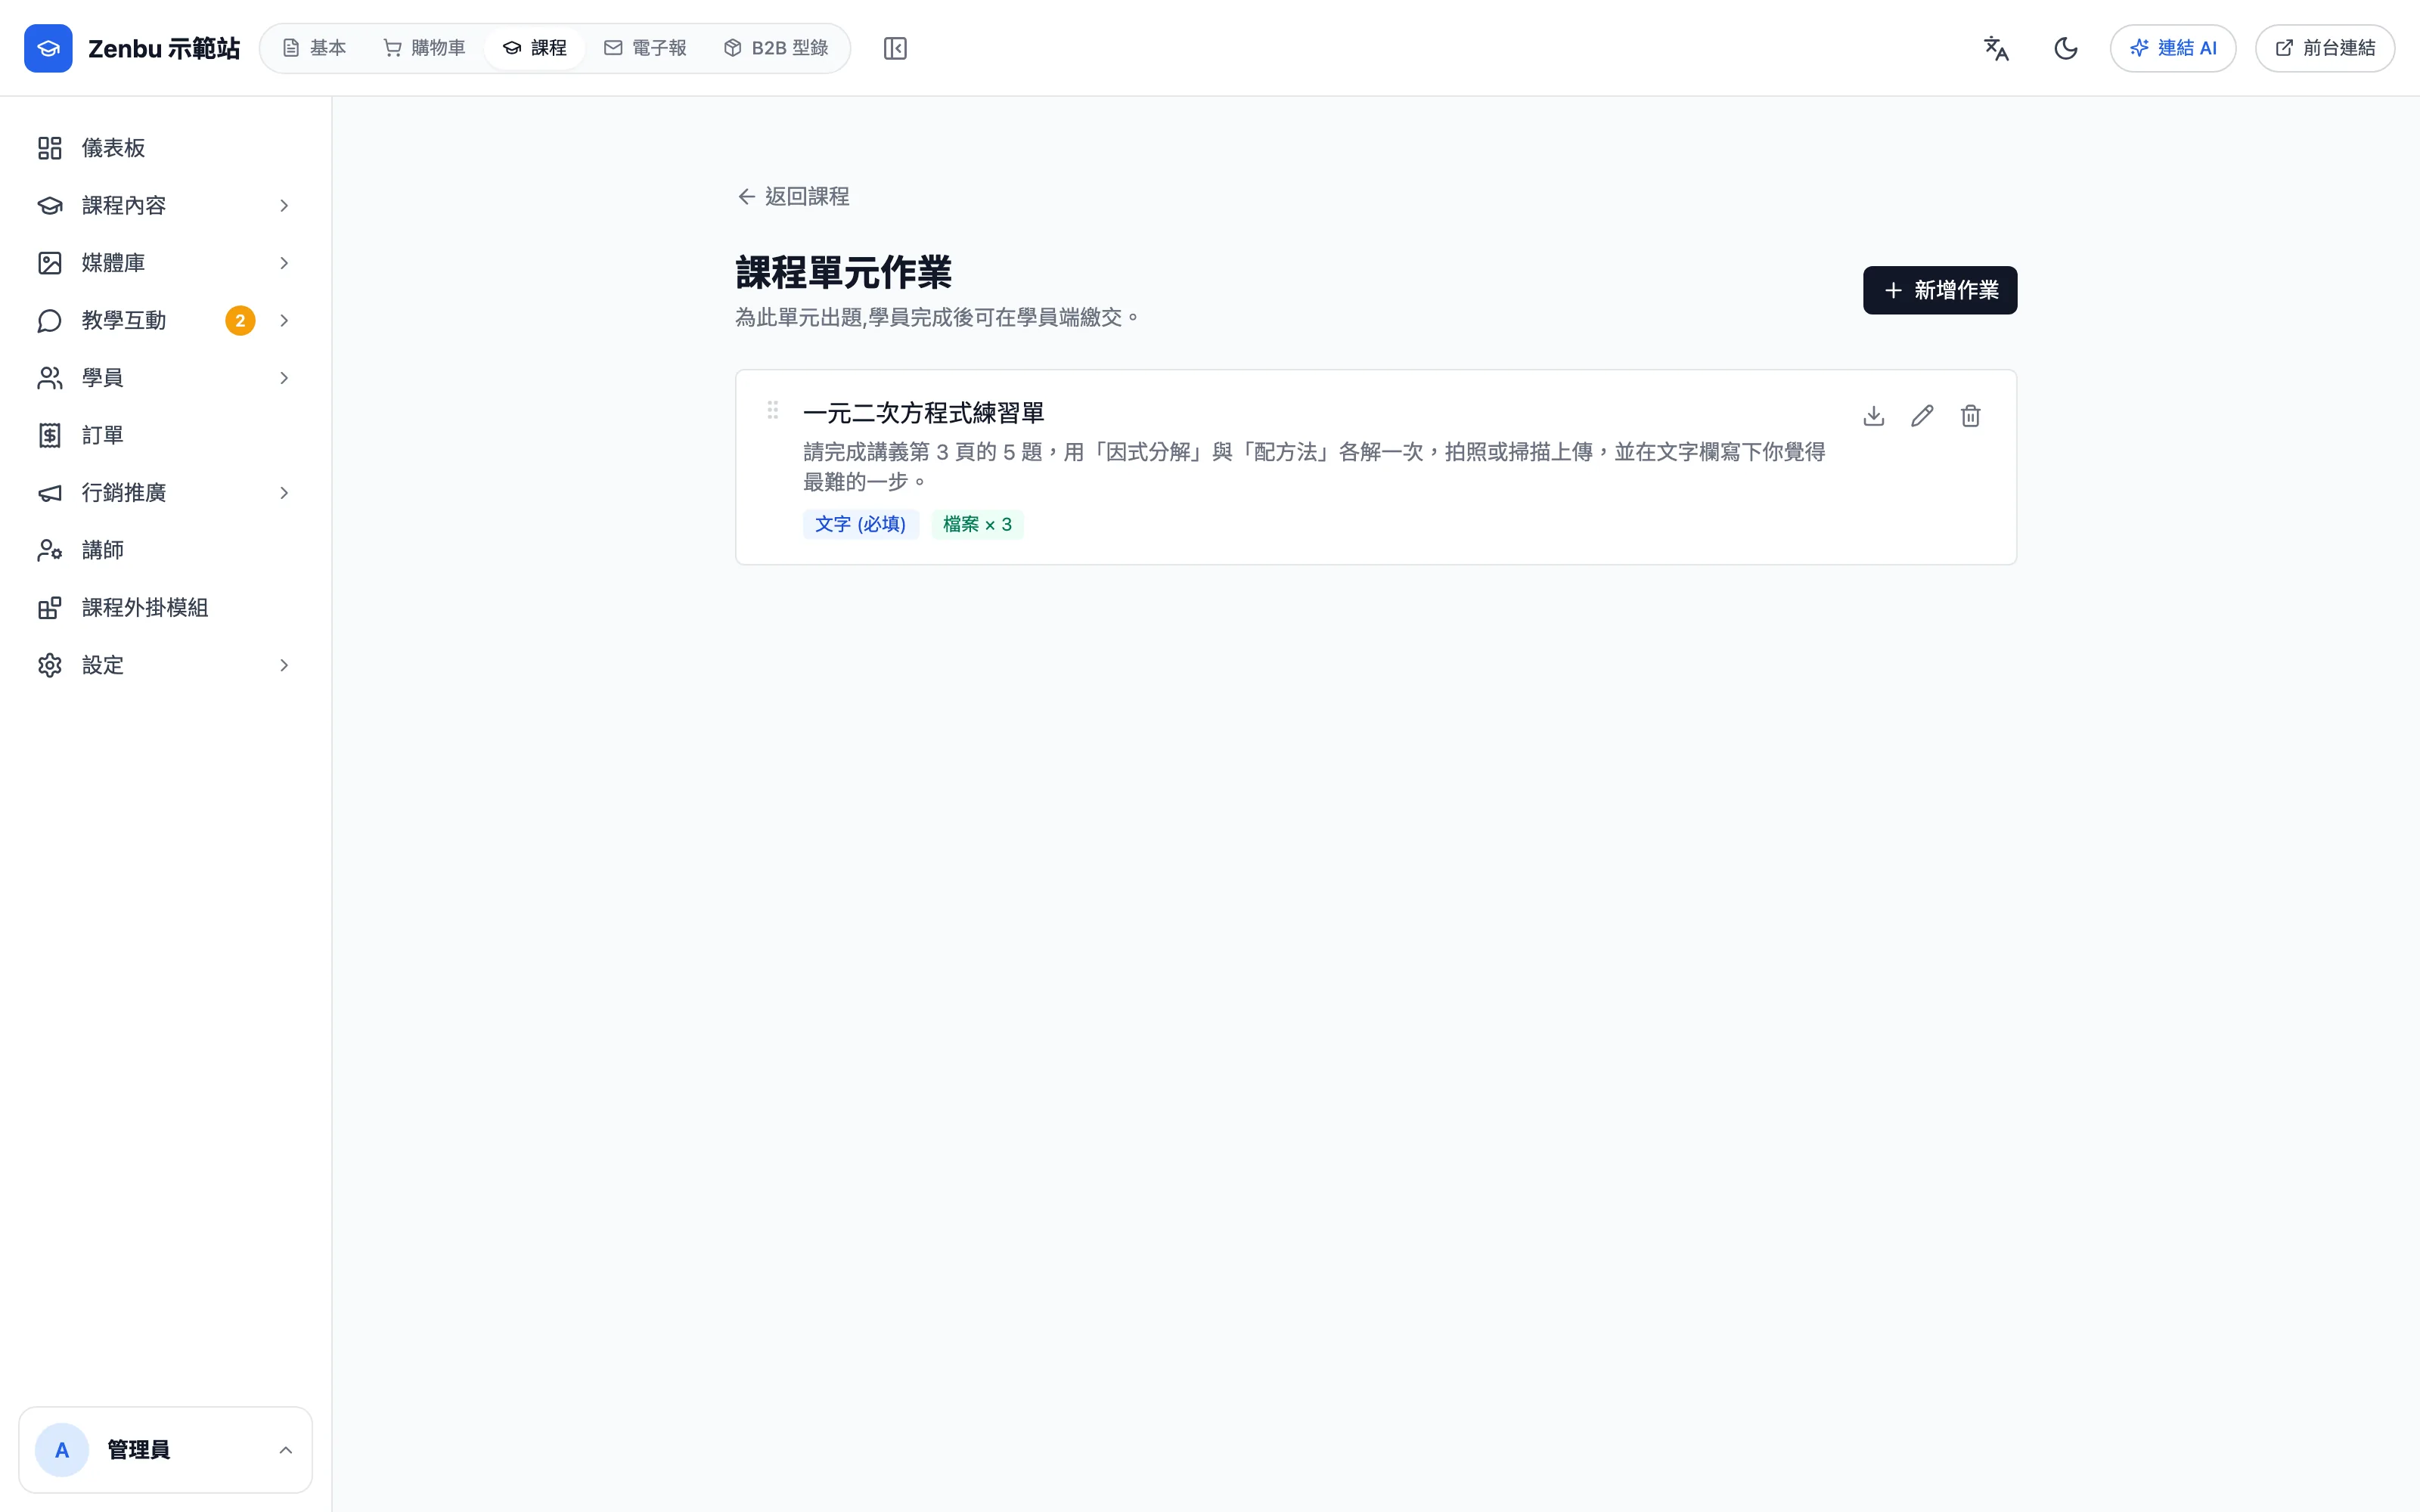Click the 2 badge on 教學互動
This screenshot has width=2420, height=1512.
[x=240, y=320]
